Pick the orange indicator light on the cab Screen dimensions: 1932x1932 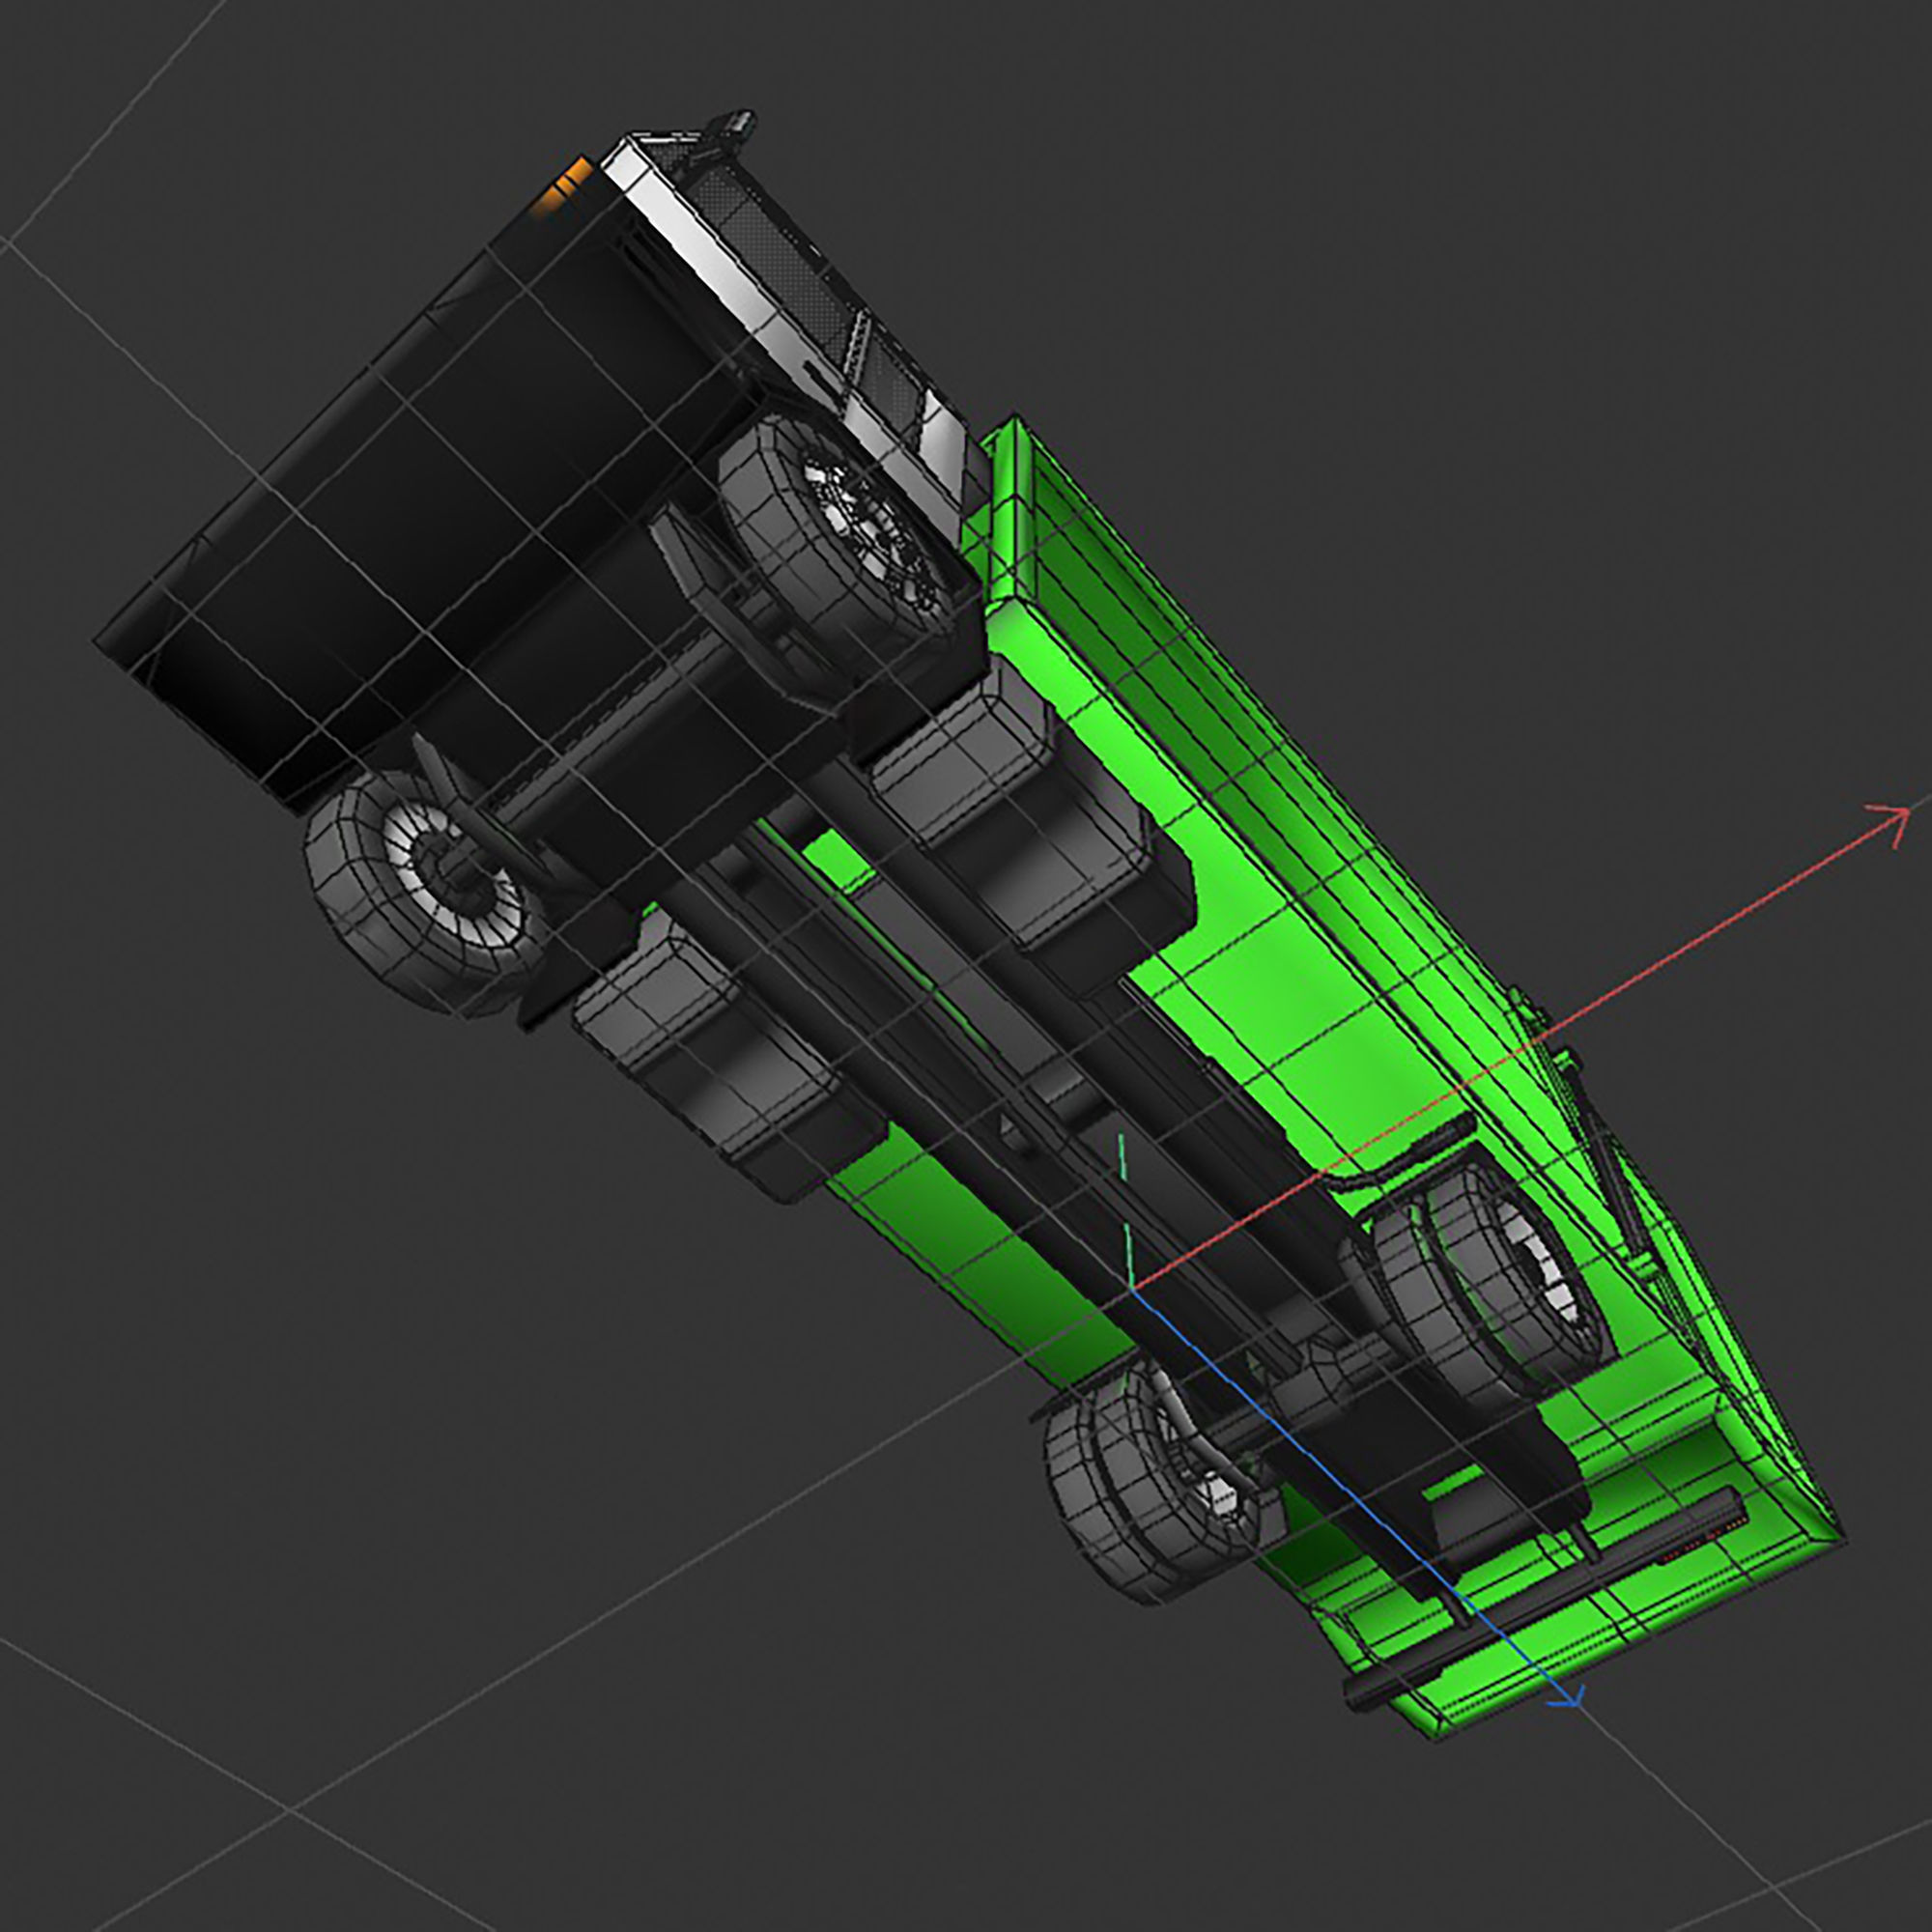pyautogui.click(x=564, y=186)
